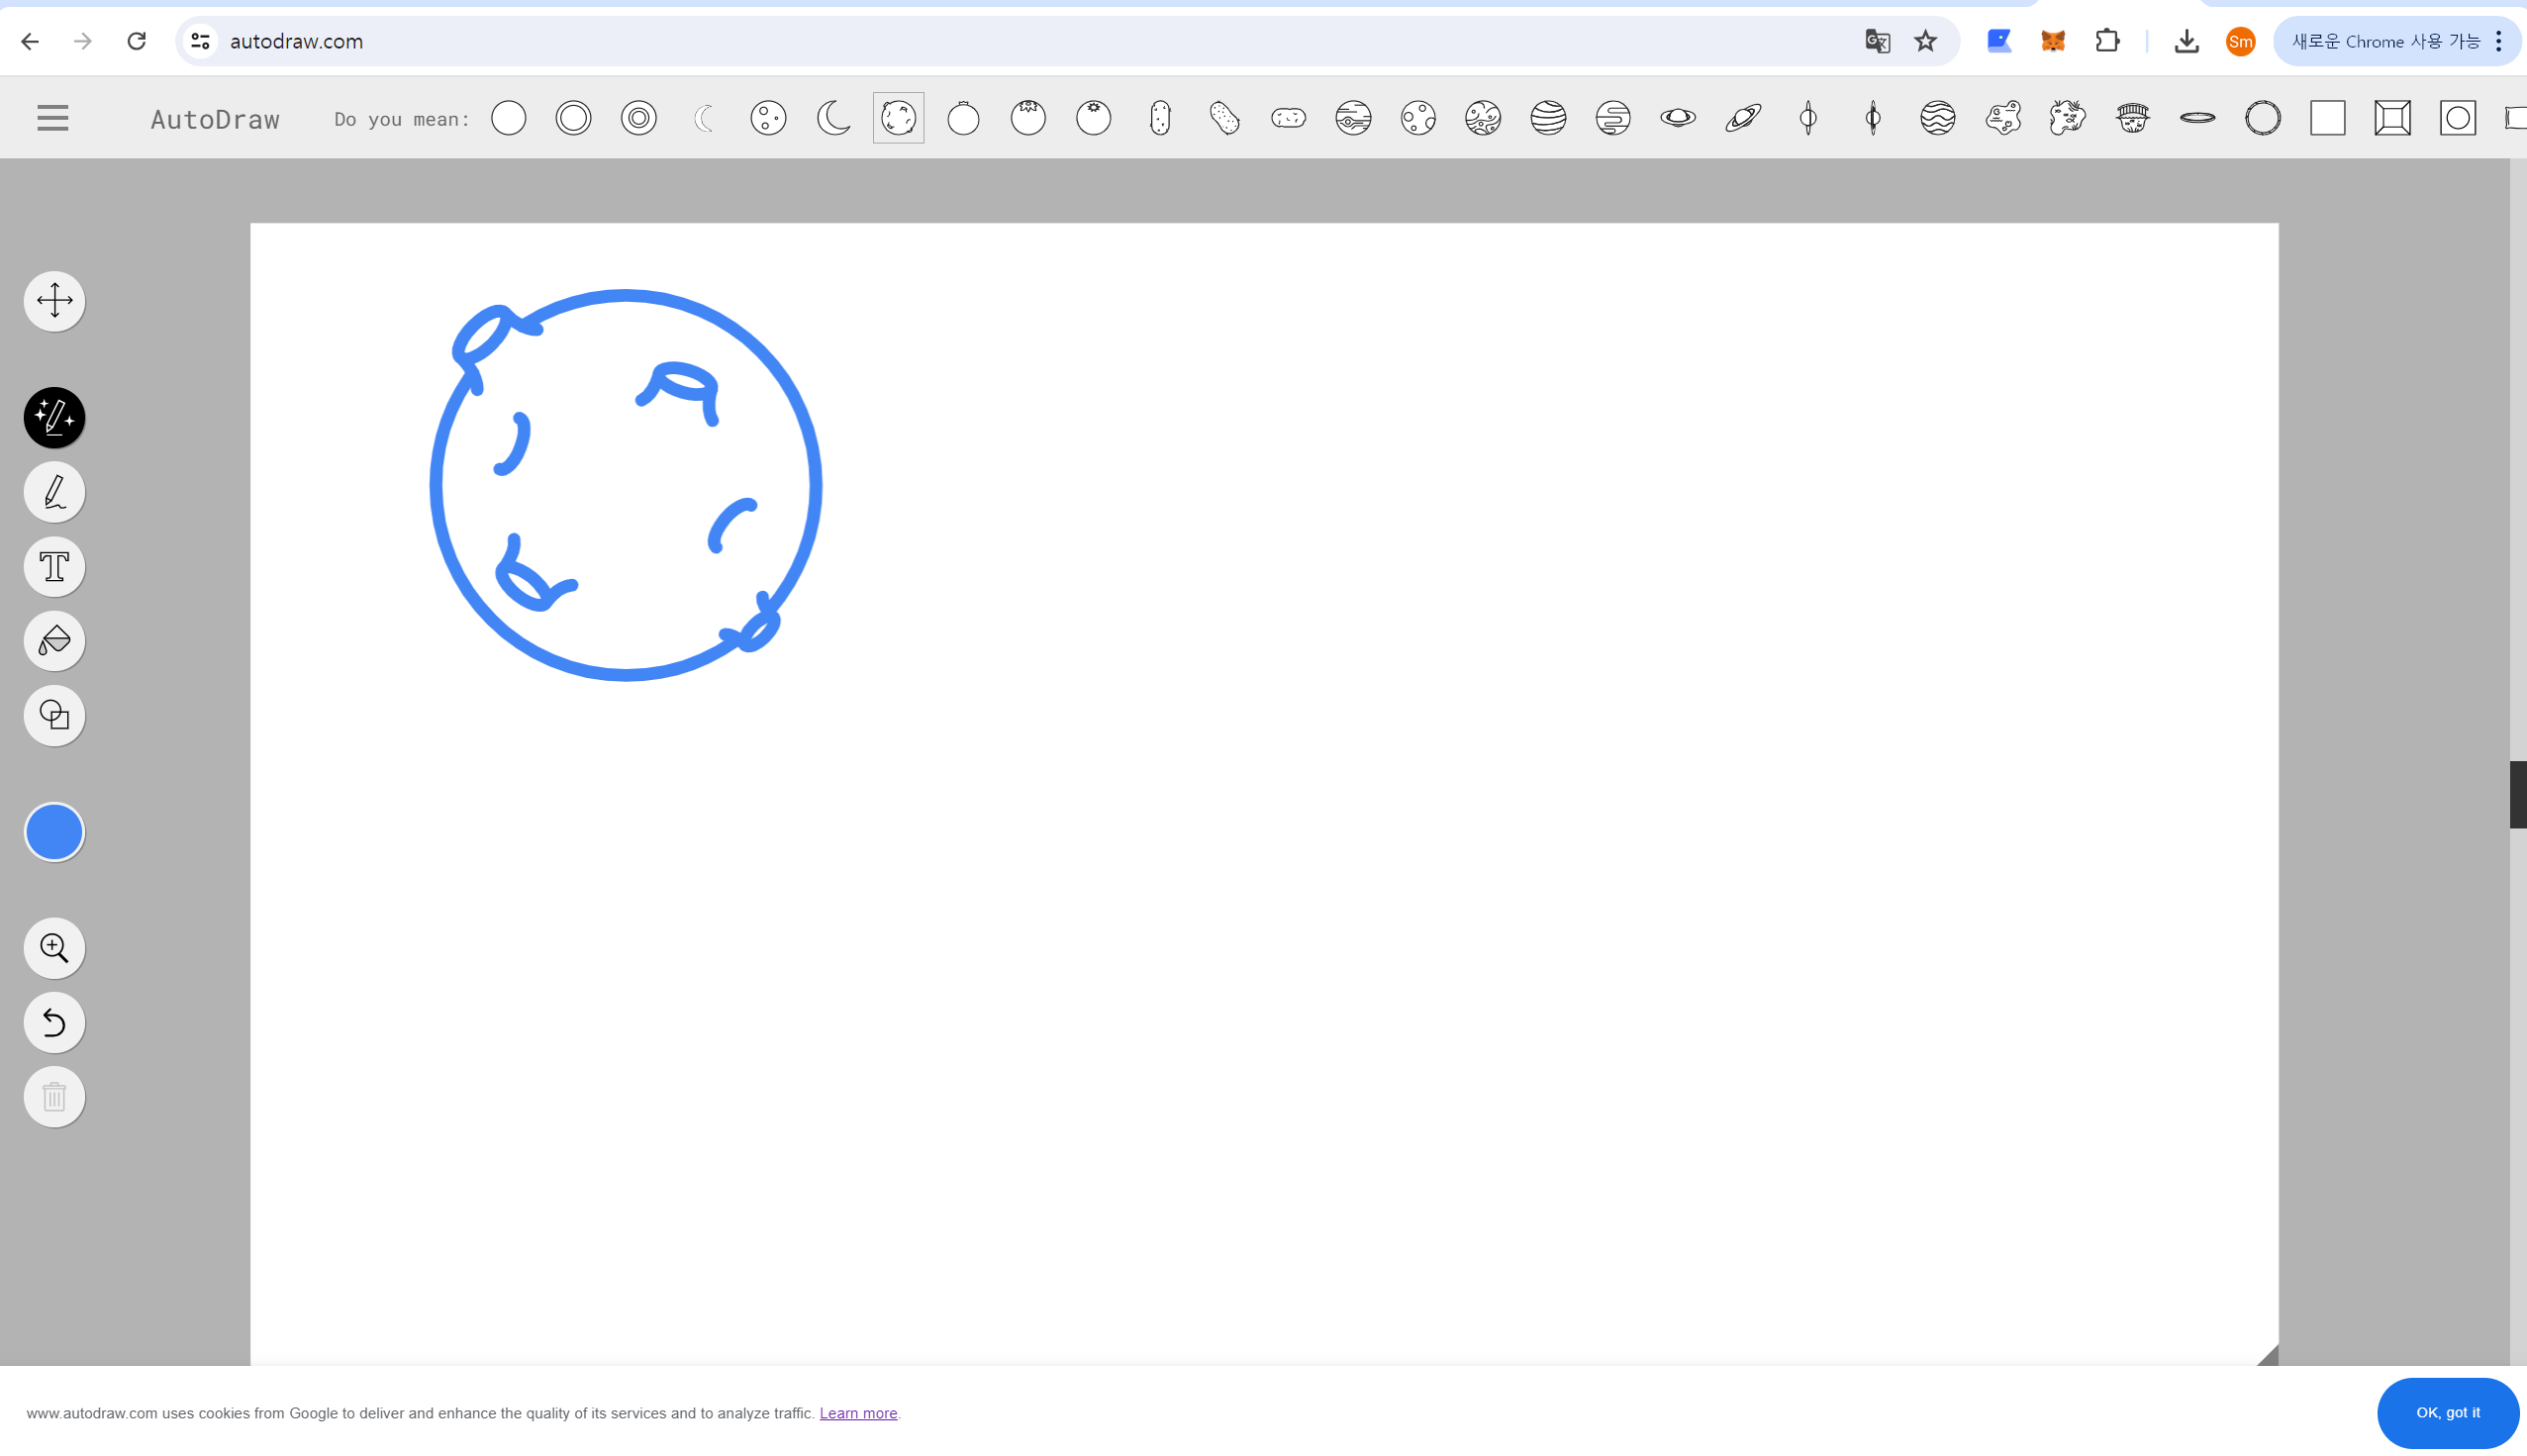
Task: Open the blue color picker swatch
Action: [x=54, y=832]
